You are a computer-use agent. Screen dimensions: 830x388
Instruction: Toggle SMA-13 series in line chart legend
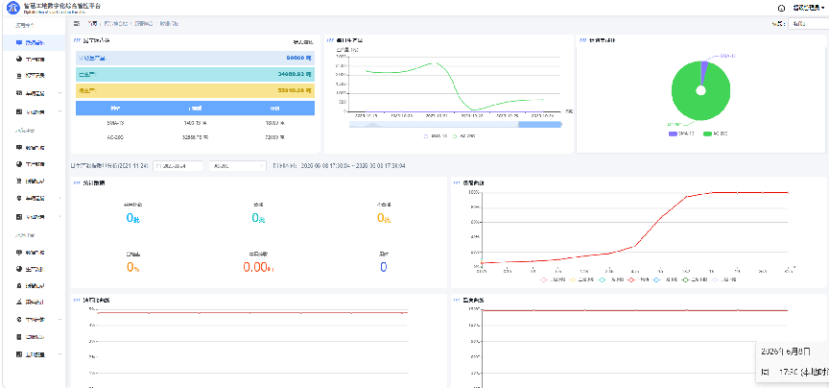(x=436, y=136)
